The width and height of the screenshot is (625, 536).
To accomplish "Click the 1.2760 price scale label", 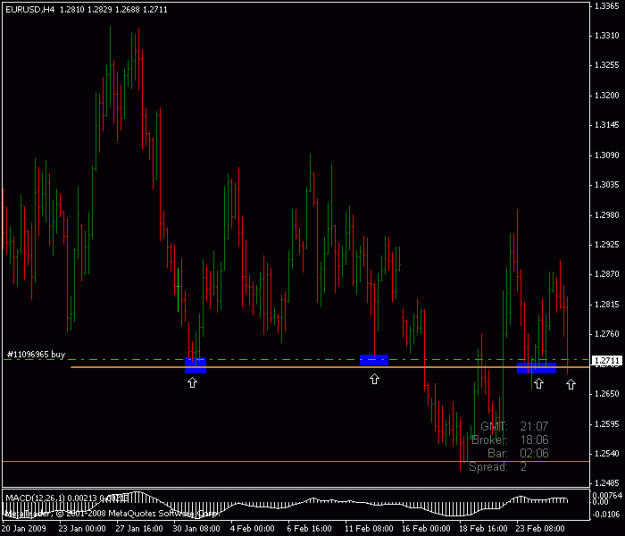I will pyautogui.click(x=607, y=334).
